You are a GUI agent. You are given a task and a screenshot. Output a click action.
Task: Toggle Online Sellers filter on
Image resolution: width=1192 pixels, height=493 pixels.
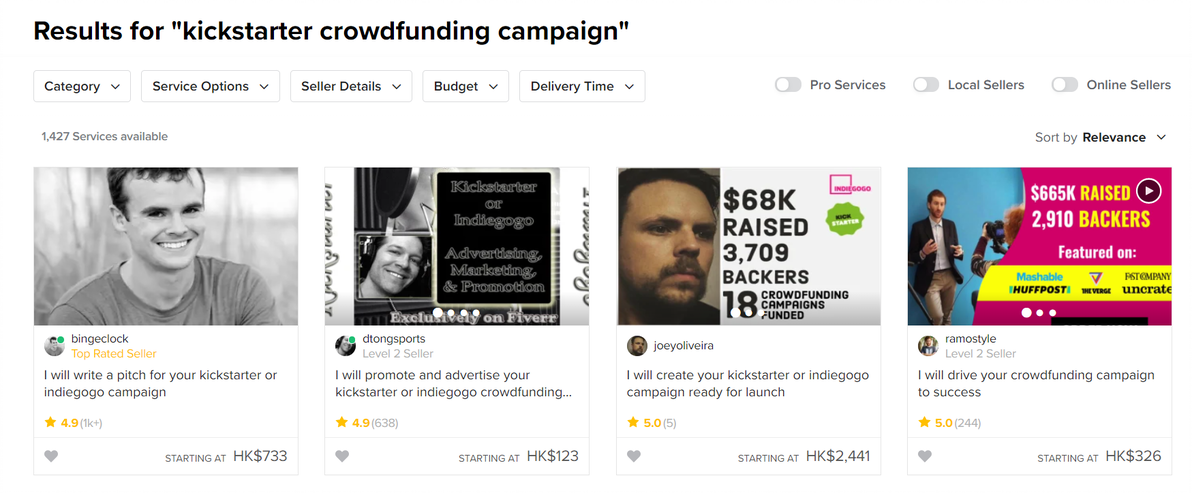1065,85
